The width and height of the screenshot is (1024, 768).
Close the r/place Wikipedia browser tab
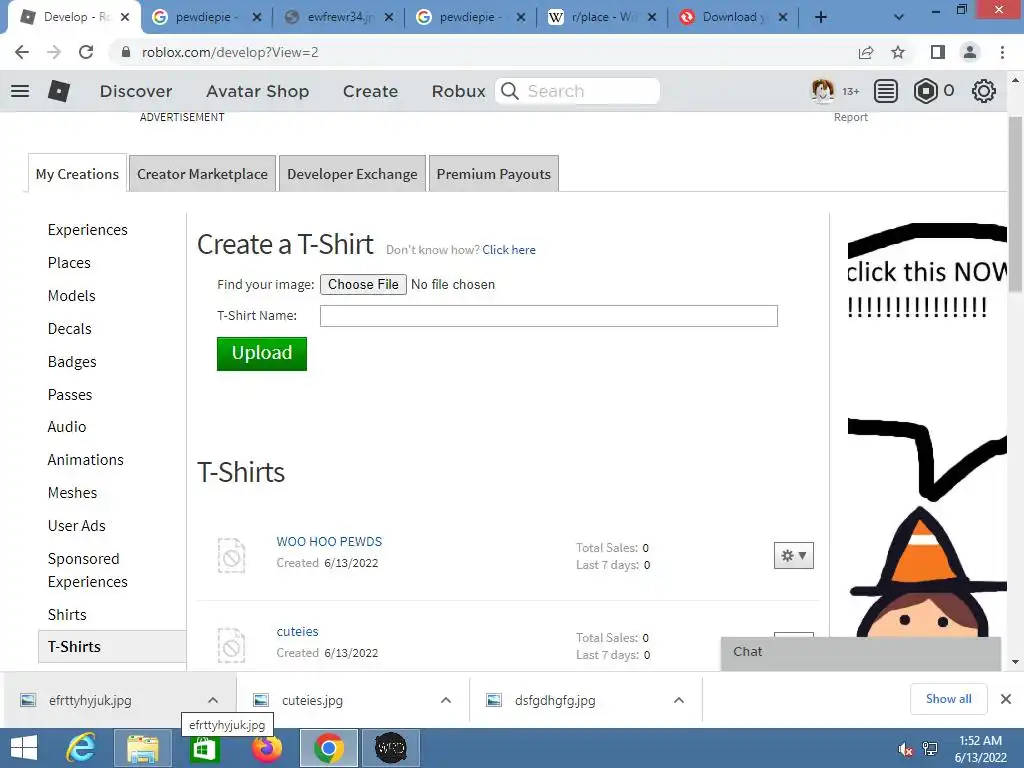651,18
